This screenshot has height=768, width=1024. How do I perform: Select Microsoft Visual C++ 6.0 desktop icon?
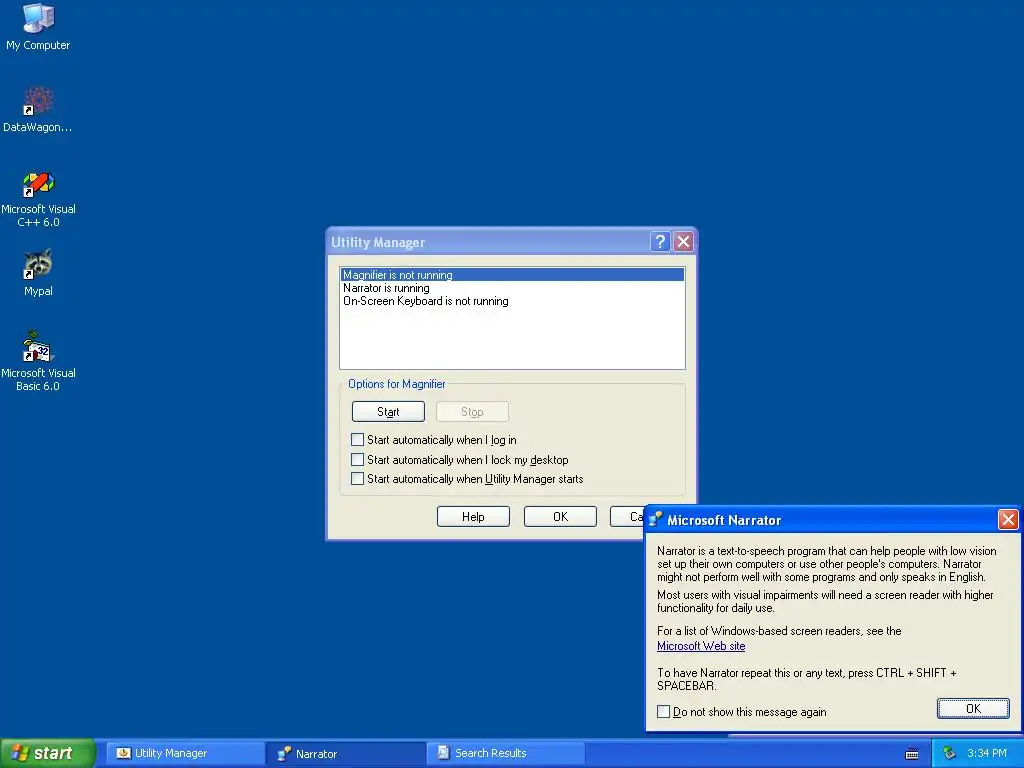pos(38,199)
